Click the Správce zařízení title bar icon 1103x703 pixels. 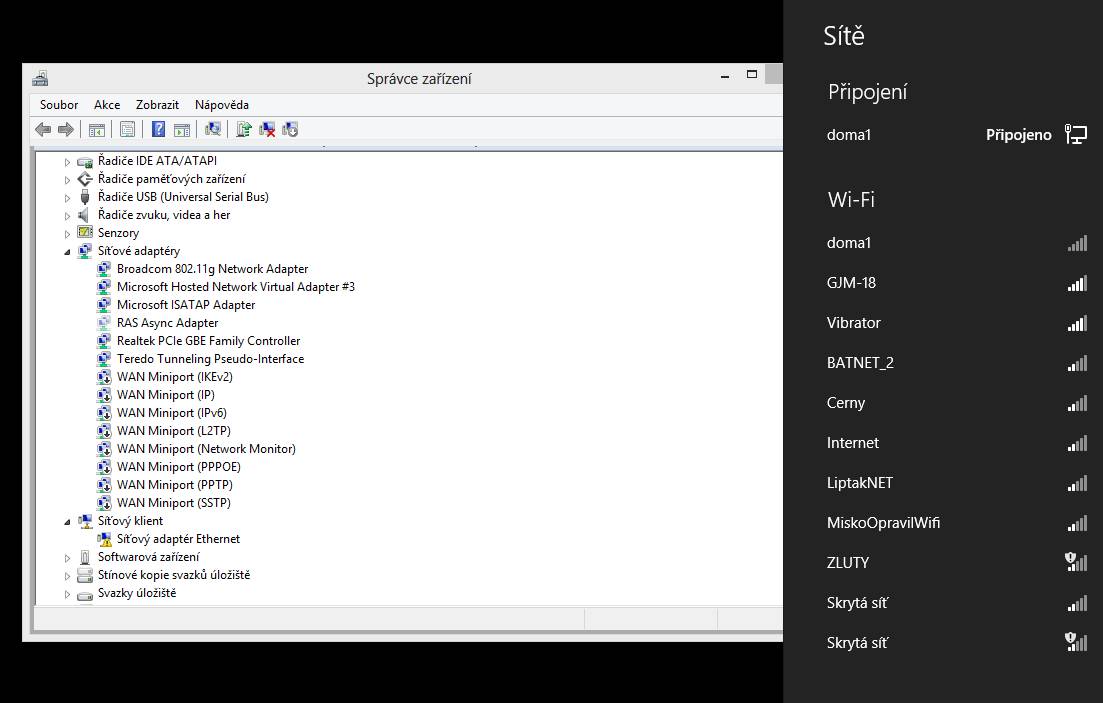pyautogui.click(x=40, y=78)
